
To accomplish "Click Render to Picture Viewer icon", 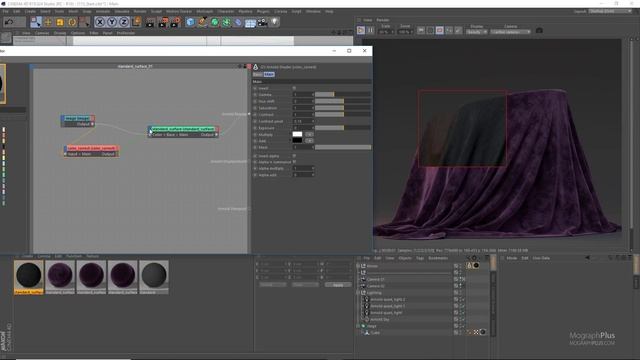I will (x=163, y=22).
